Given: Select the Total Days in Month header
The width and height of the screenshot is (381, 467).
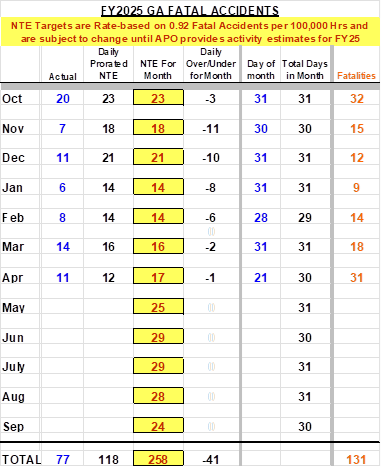Looking at the screenshot, I should point(305,70).
